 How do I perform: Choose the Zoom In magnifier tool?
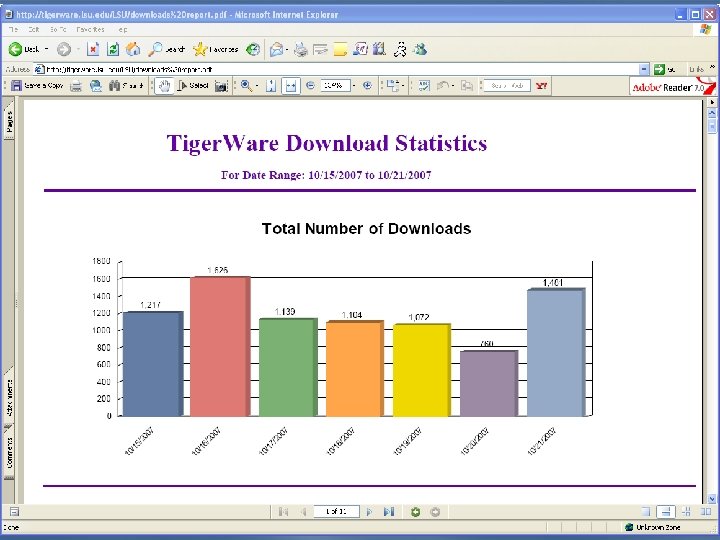pos(246,86)
